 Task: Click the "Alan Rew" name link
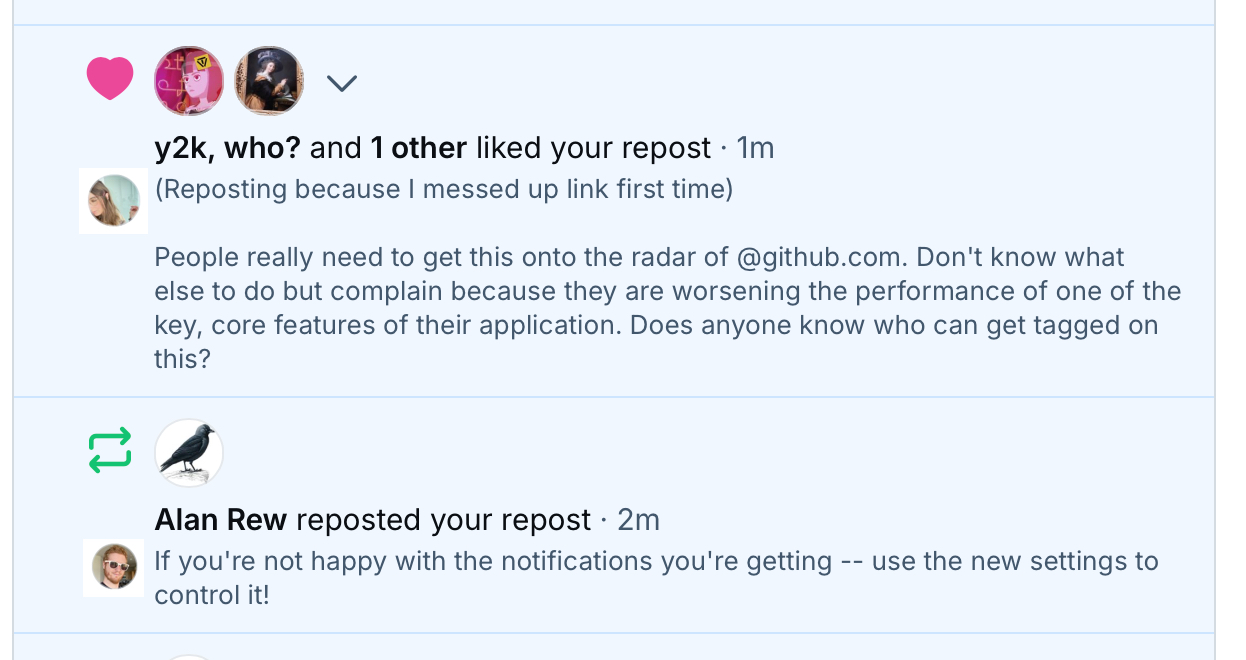pos(221,520)
